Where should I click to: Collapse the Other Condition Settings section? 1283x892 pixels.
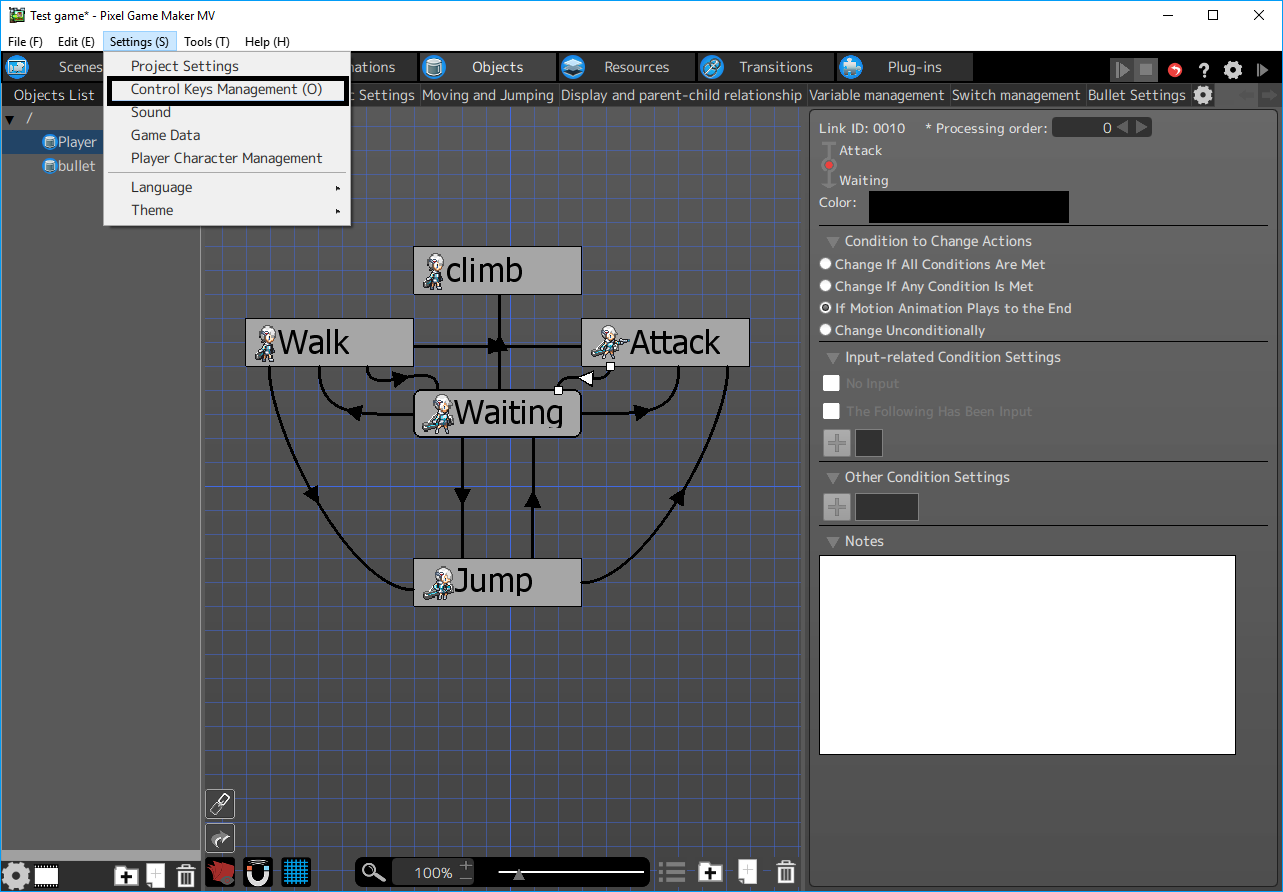pyautogui.click(x=832, y=478)
